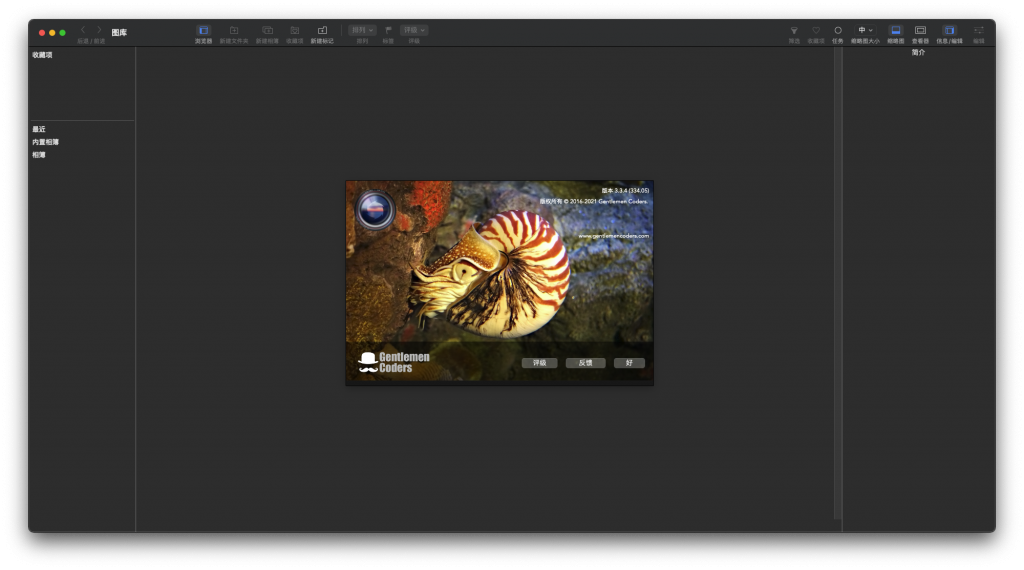
Task: Click the 新建标记 new marker icon
Action: 322,31
